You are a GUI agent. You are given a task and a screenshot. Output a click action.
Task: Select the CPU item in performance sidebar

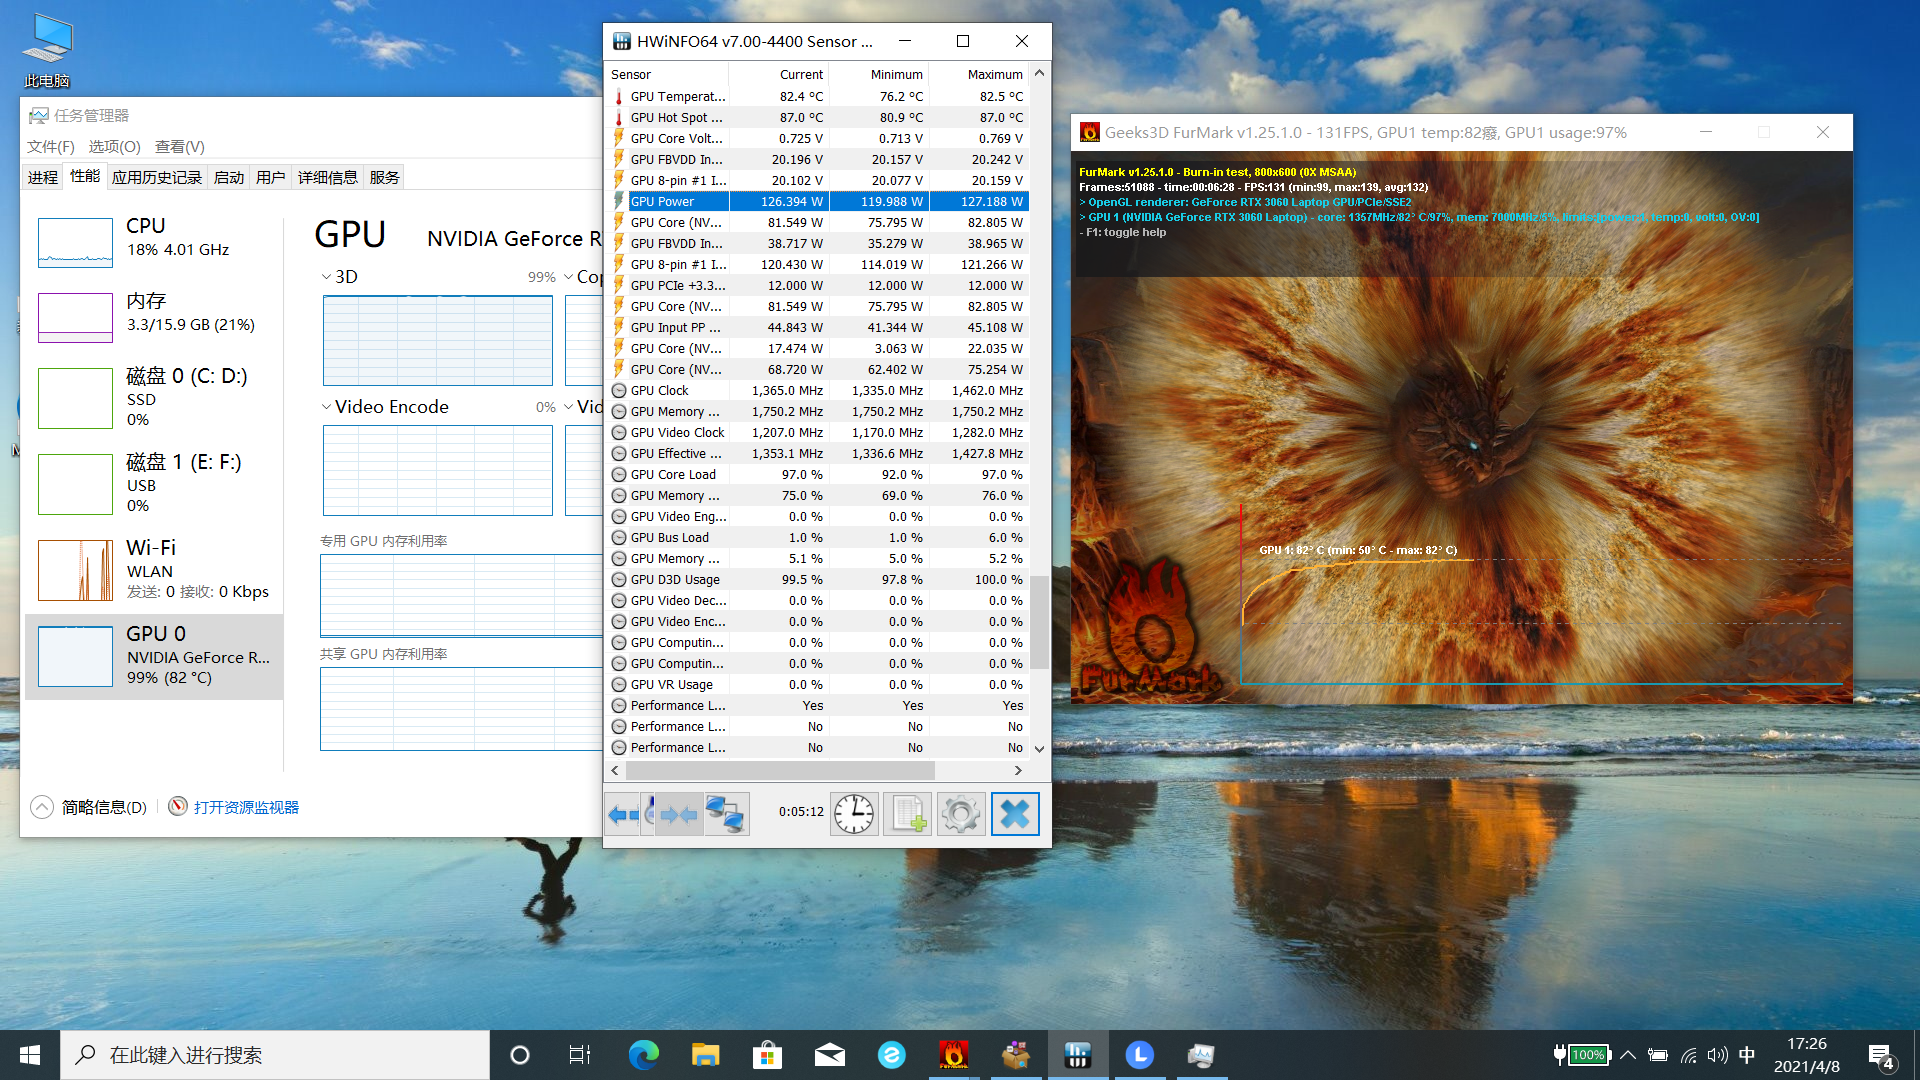155,241
